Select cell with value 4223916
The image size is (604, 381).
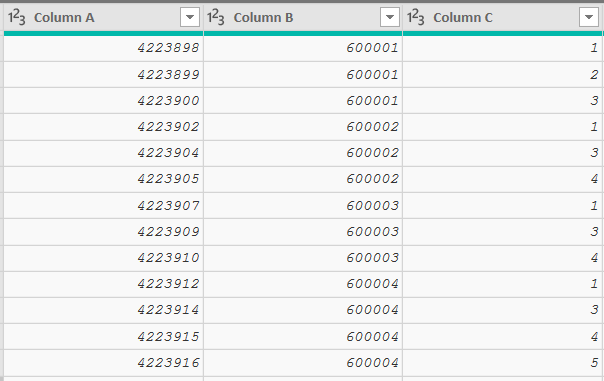click(x=104, y=363)
